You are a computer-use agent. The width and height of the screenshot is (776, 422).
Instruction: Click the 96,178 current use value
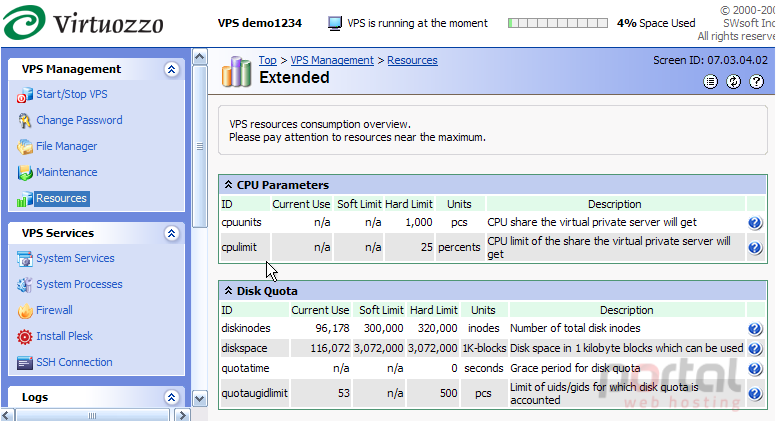(x=332, y=328)
